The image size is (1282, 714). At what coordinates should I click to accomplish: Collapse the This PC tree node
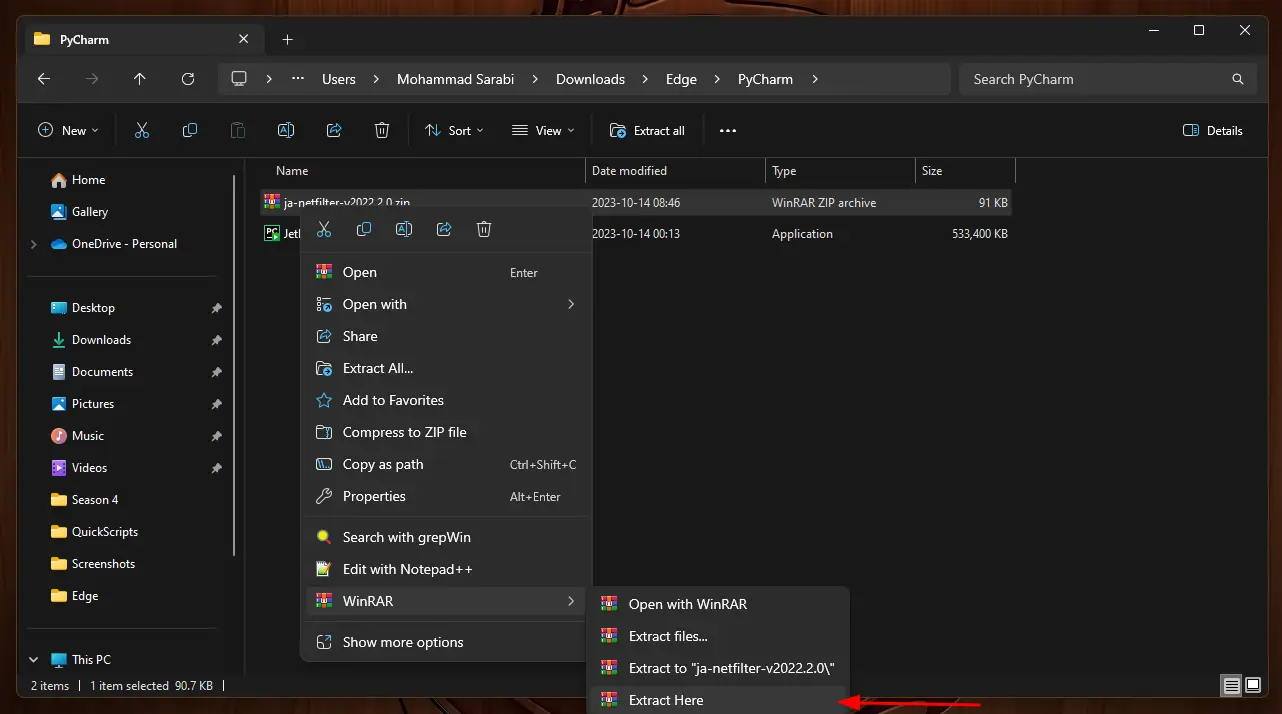point(35,660)
